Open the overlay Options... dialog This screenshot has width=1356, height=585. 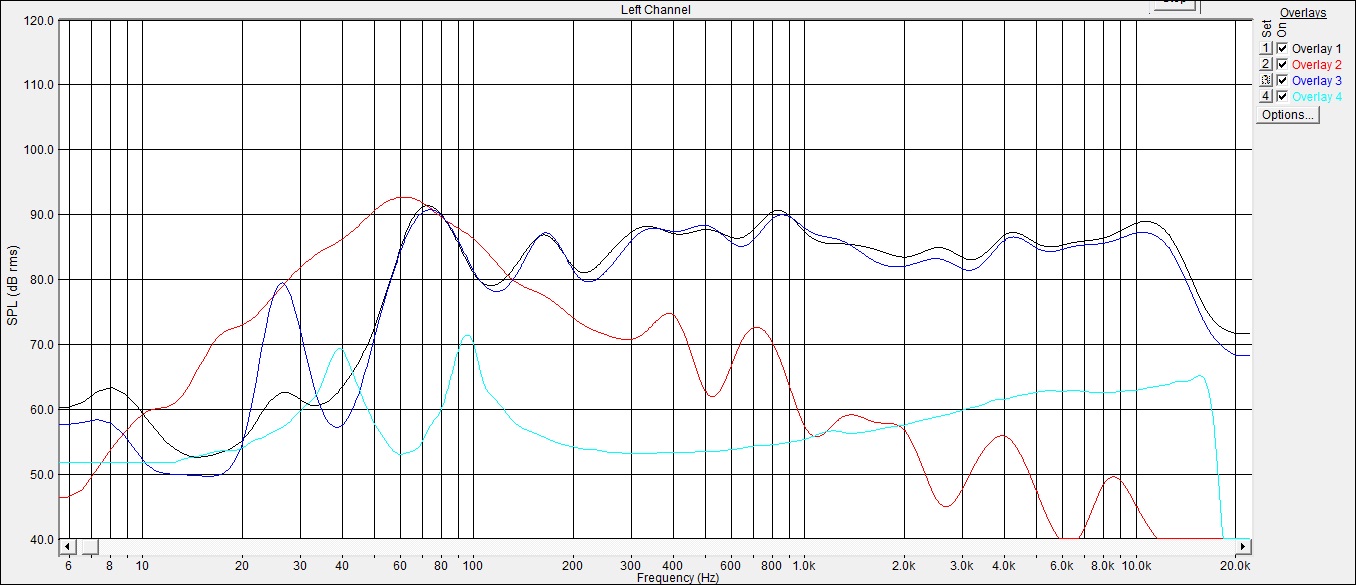[1288, 115]
